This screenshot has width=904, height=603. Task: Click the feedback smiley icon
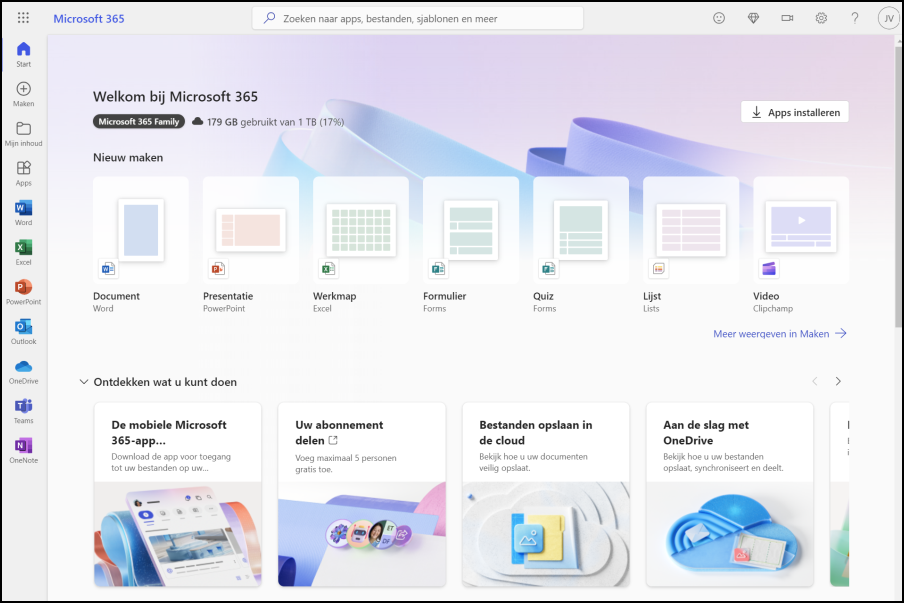pos(719,18)
